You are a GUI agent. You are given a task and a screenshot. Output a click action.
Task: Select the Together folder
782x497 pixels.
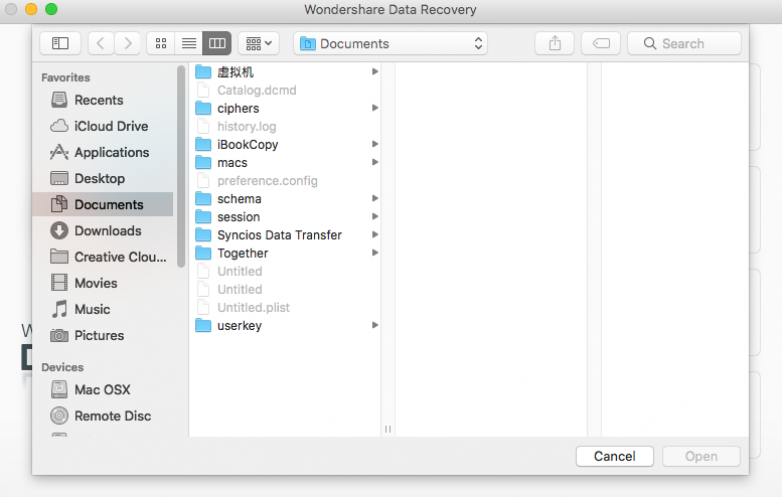[287, 253]
